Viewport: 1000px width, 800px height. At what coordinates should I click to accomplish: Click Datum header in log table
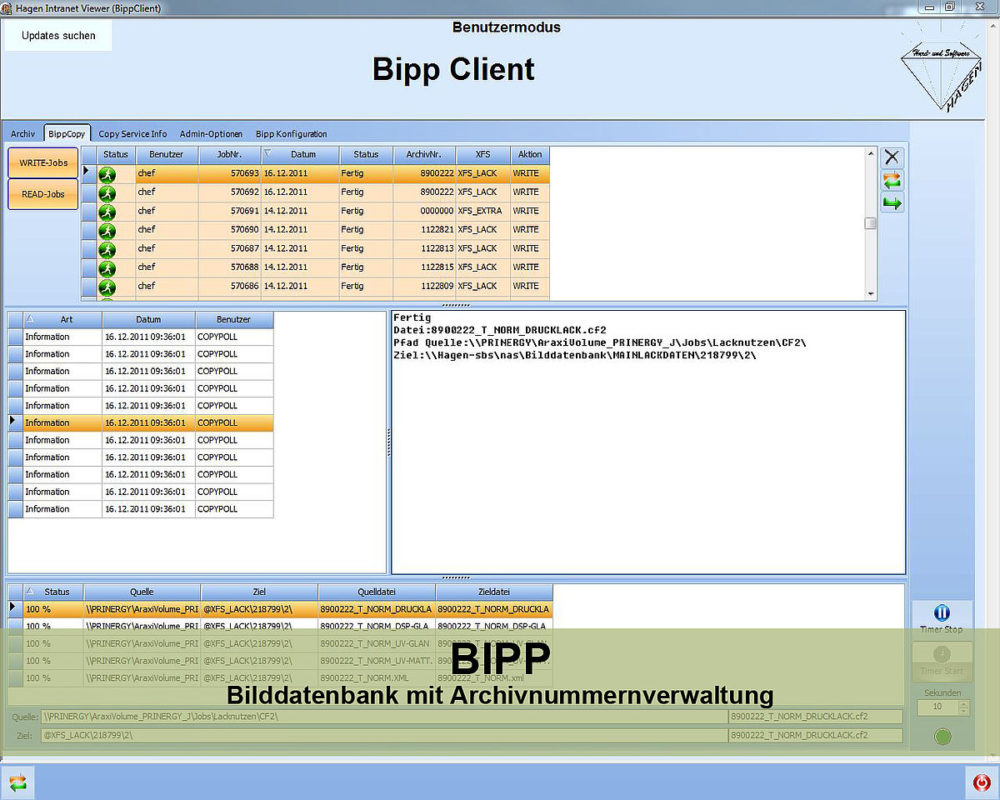149,320
